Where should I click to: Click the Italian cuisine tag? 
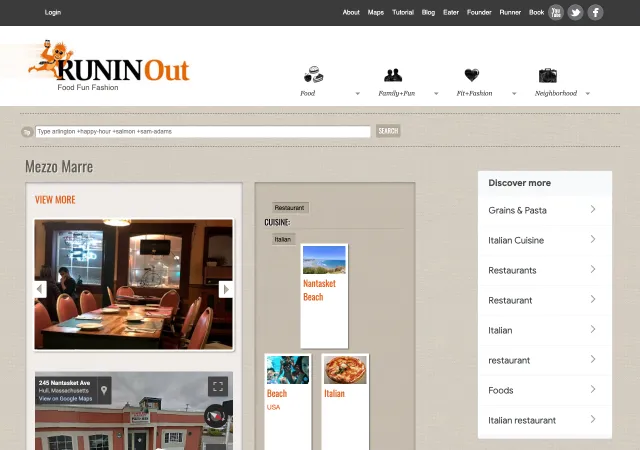[x=283, y=239]
